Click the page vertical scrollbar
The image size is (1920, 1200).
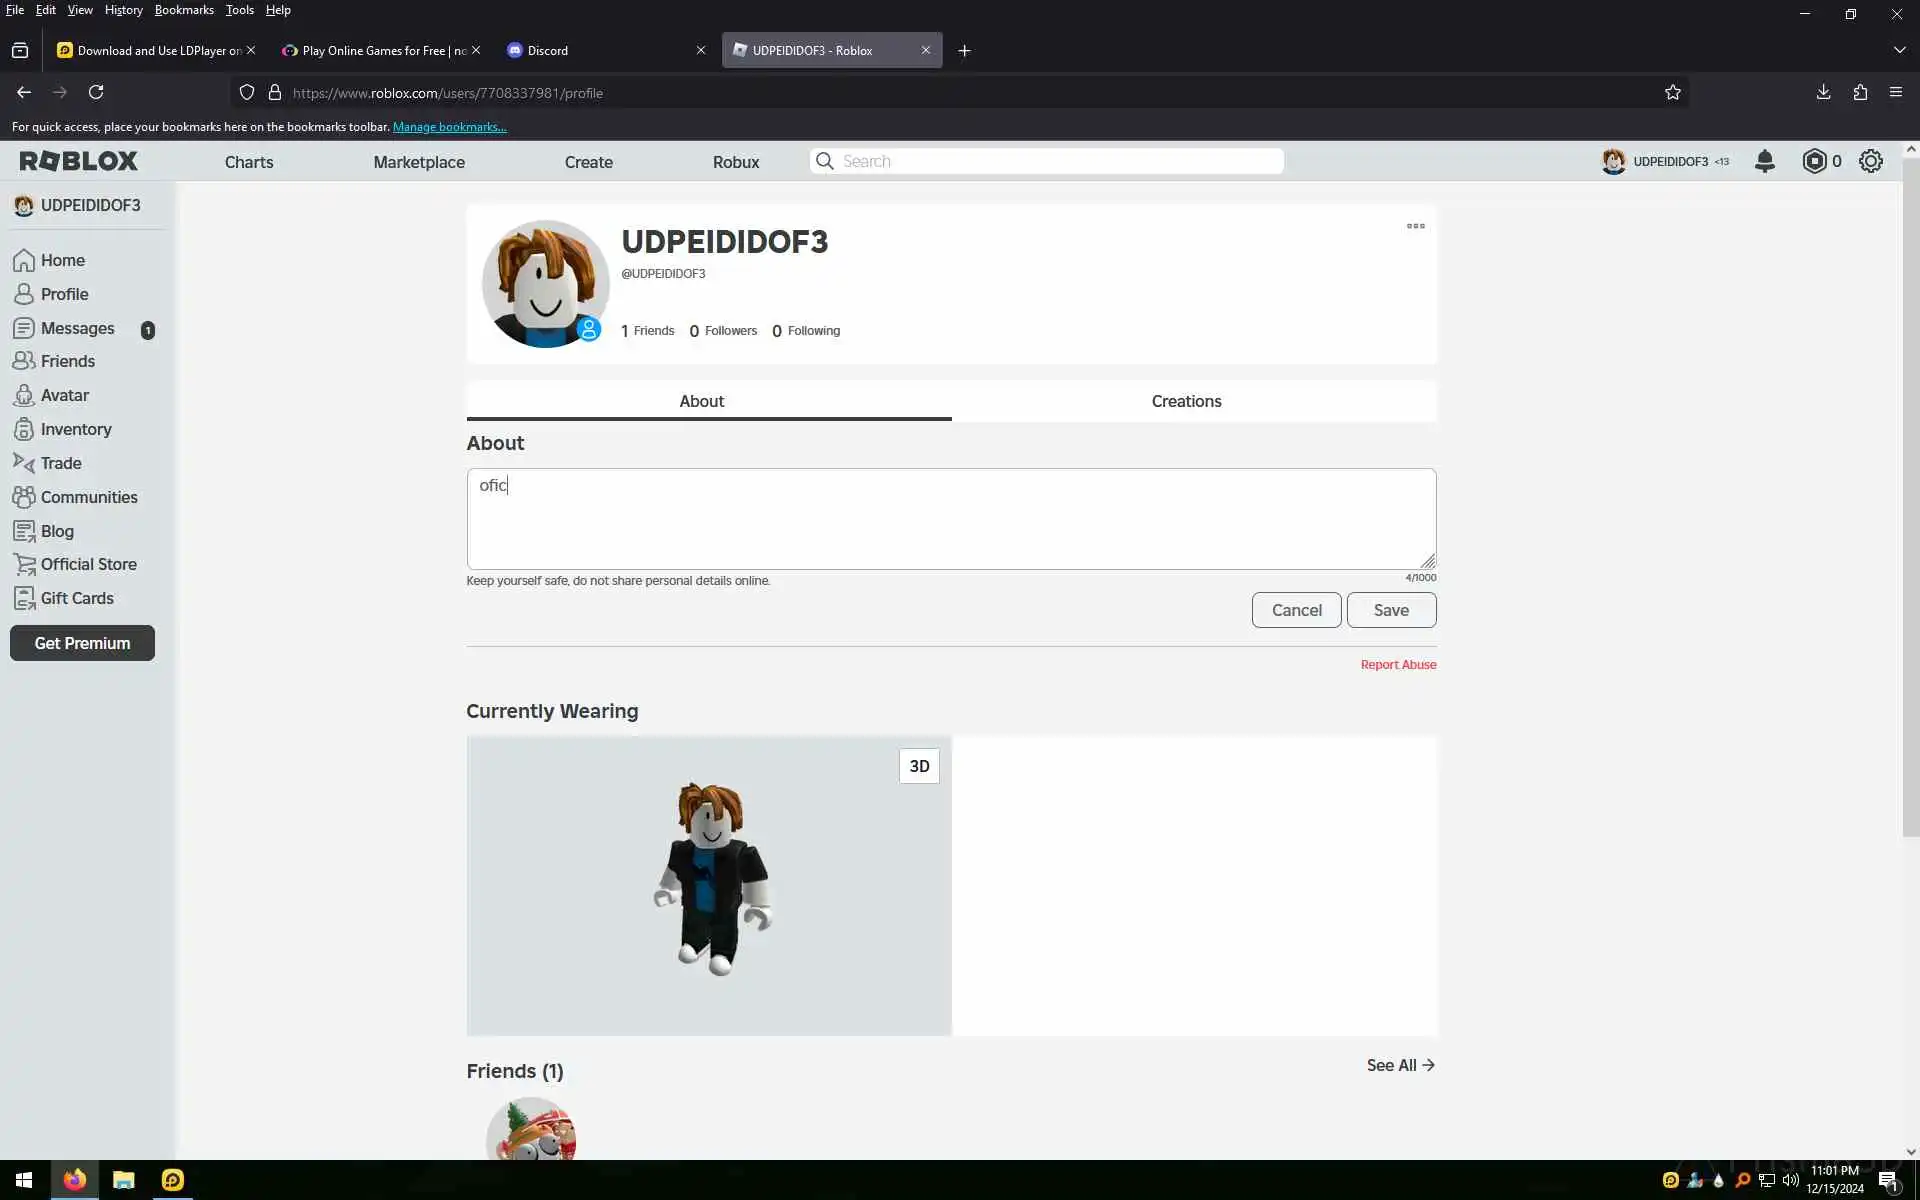[x=1910, y=500]
